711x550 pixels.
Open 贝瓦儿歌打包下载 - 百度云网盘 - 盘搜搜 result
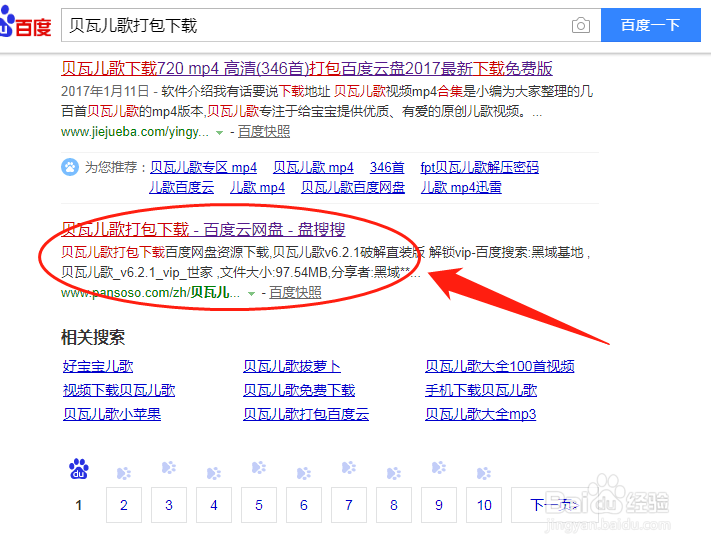tap(203, 229)
